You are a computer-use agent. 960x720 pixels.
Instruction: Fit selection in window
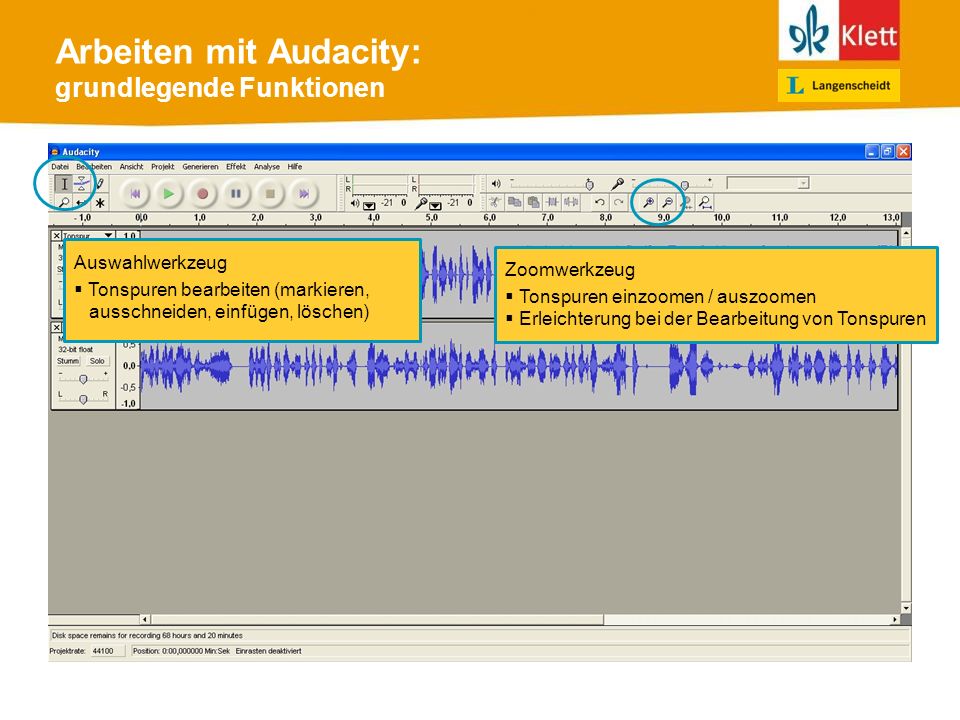point(686,202)
